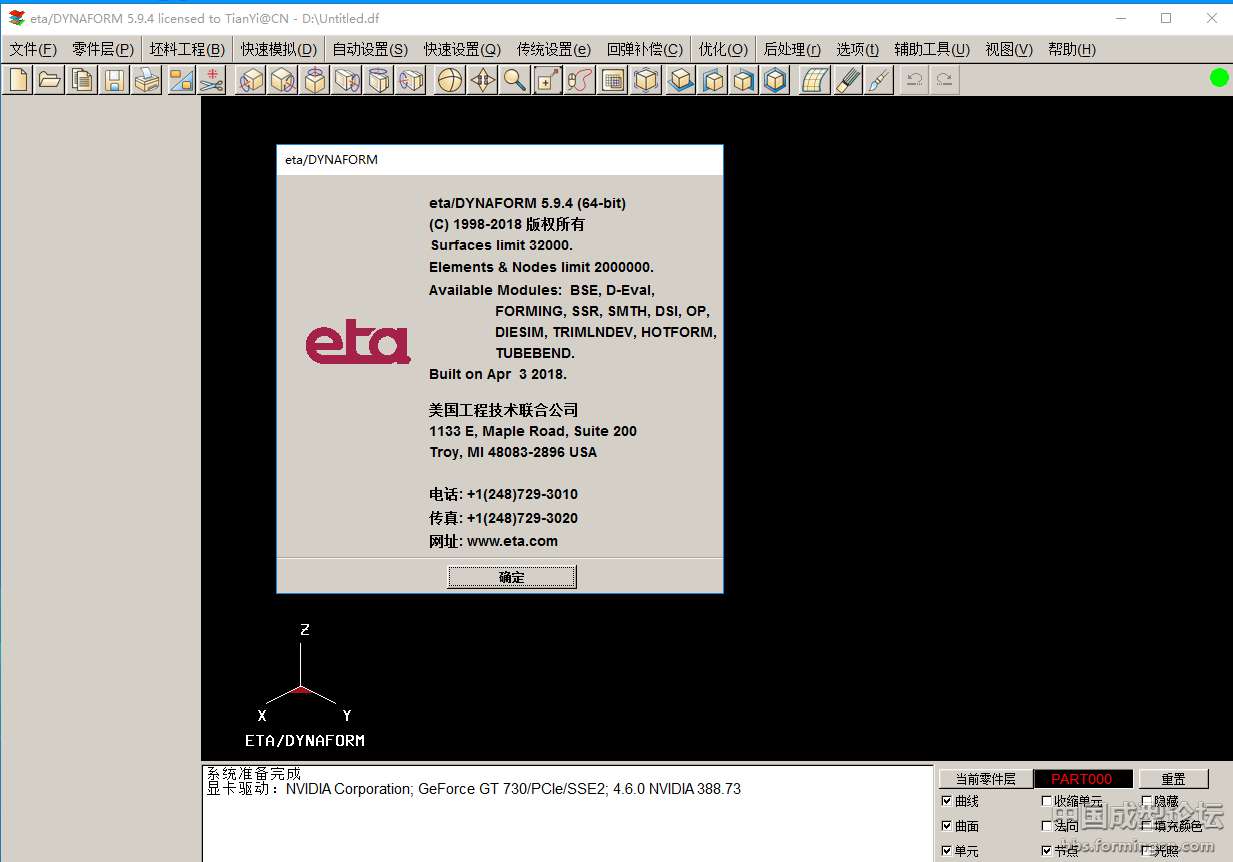1233x862 pixels.
Task: Open the 回弹补偿(C) menu
Action: point(645,49)
